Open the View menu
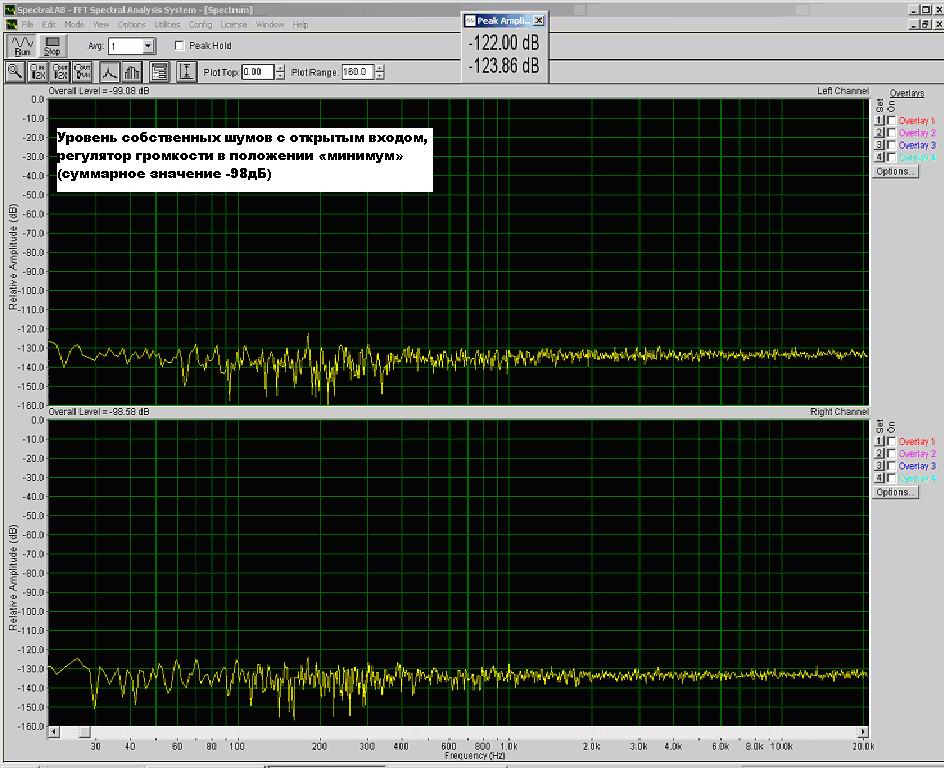The height and width of the screenshot is (768, 944). (x=101, y=25)
